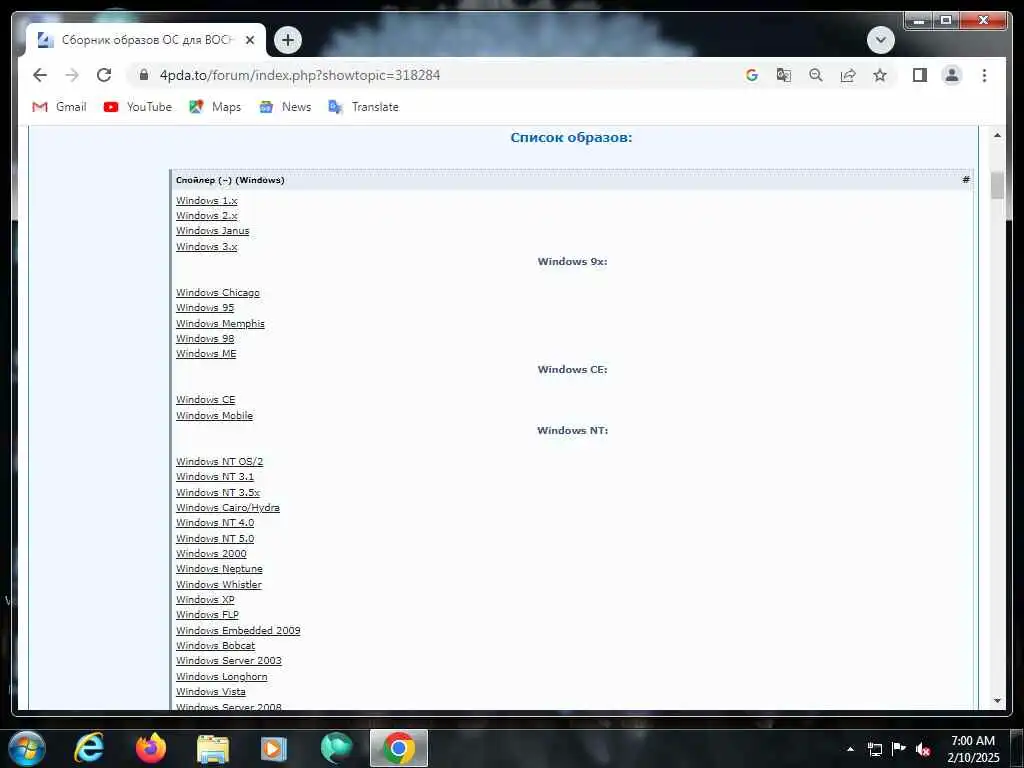Go back to the previous page

pyautogui.click(x=40, y=75)
